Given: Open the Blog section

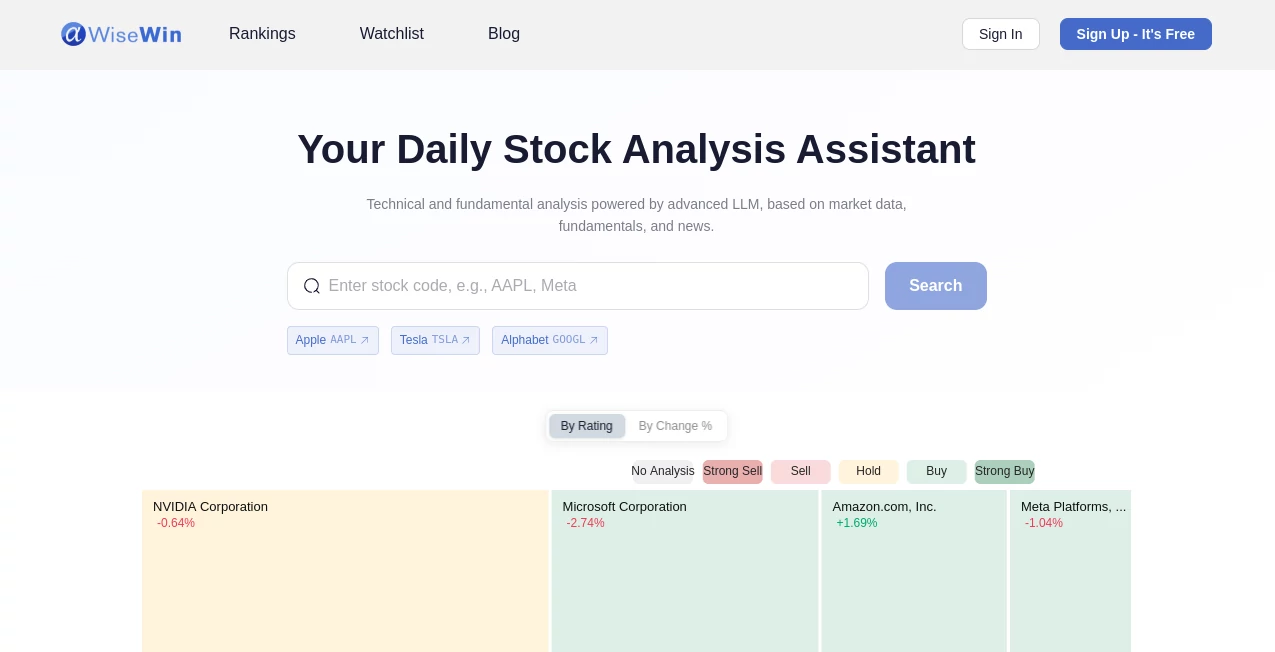Looking at the screenshot, I should pyautogui.click(x=504, y=34).
